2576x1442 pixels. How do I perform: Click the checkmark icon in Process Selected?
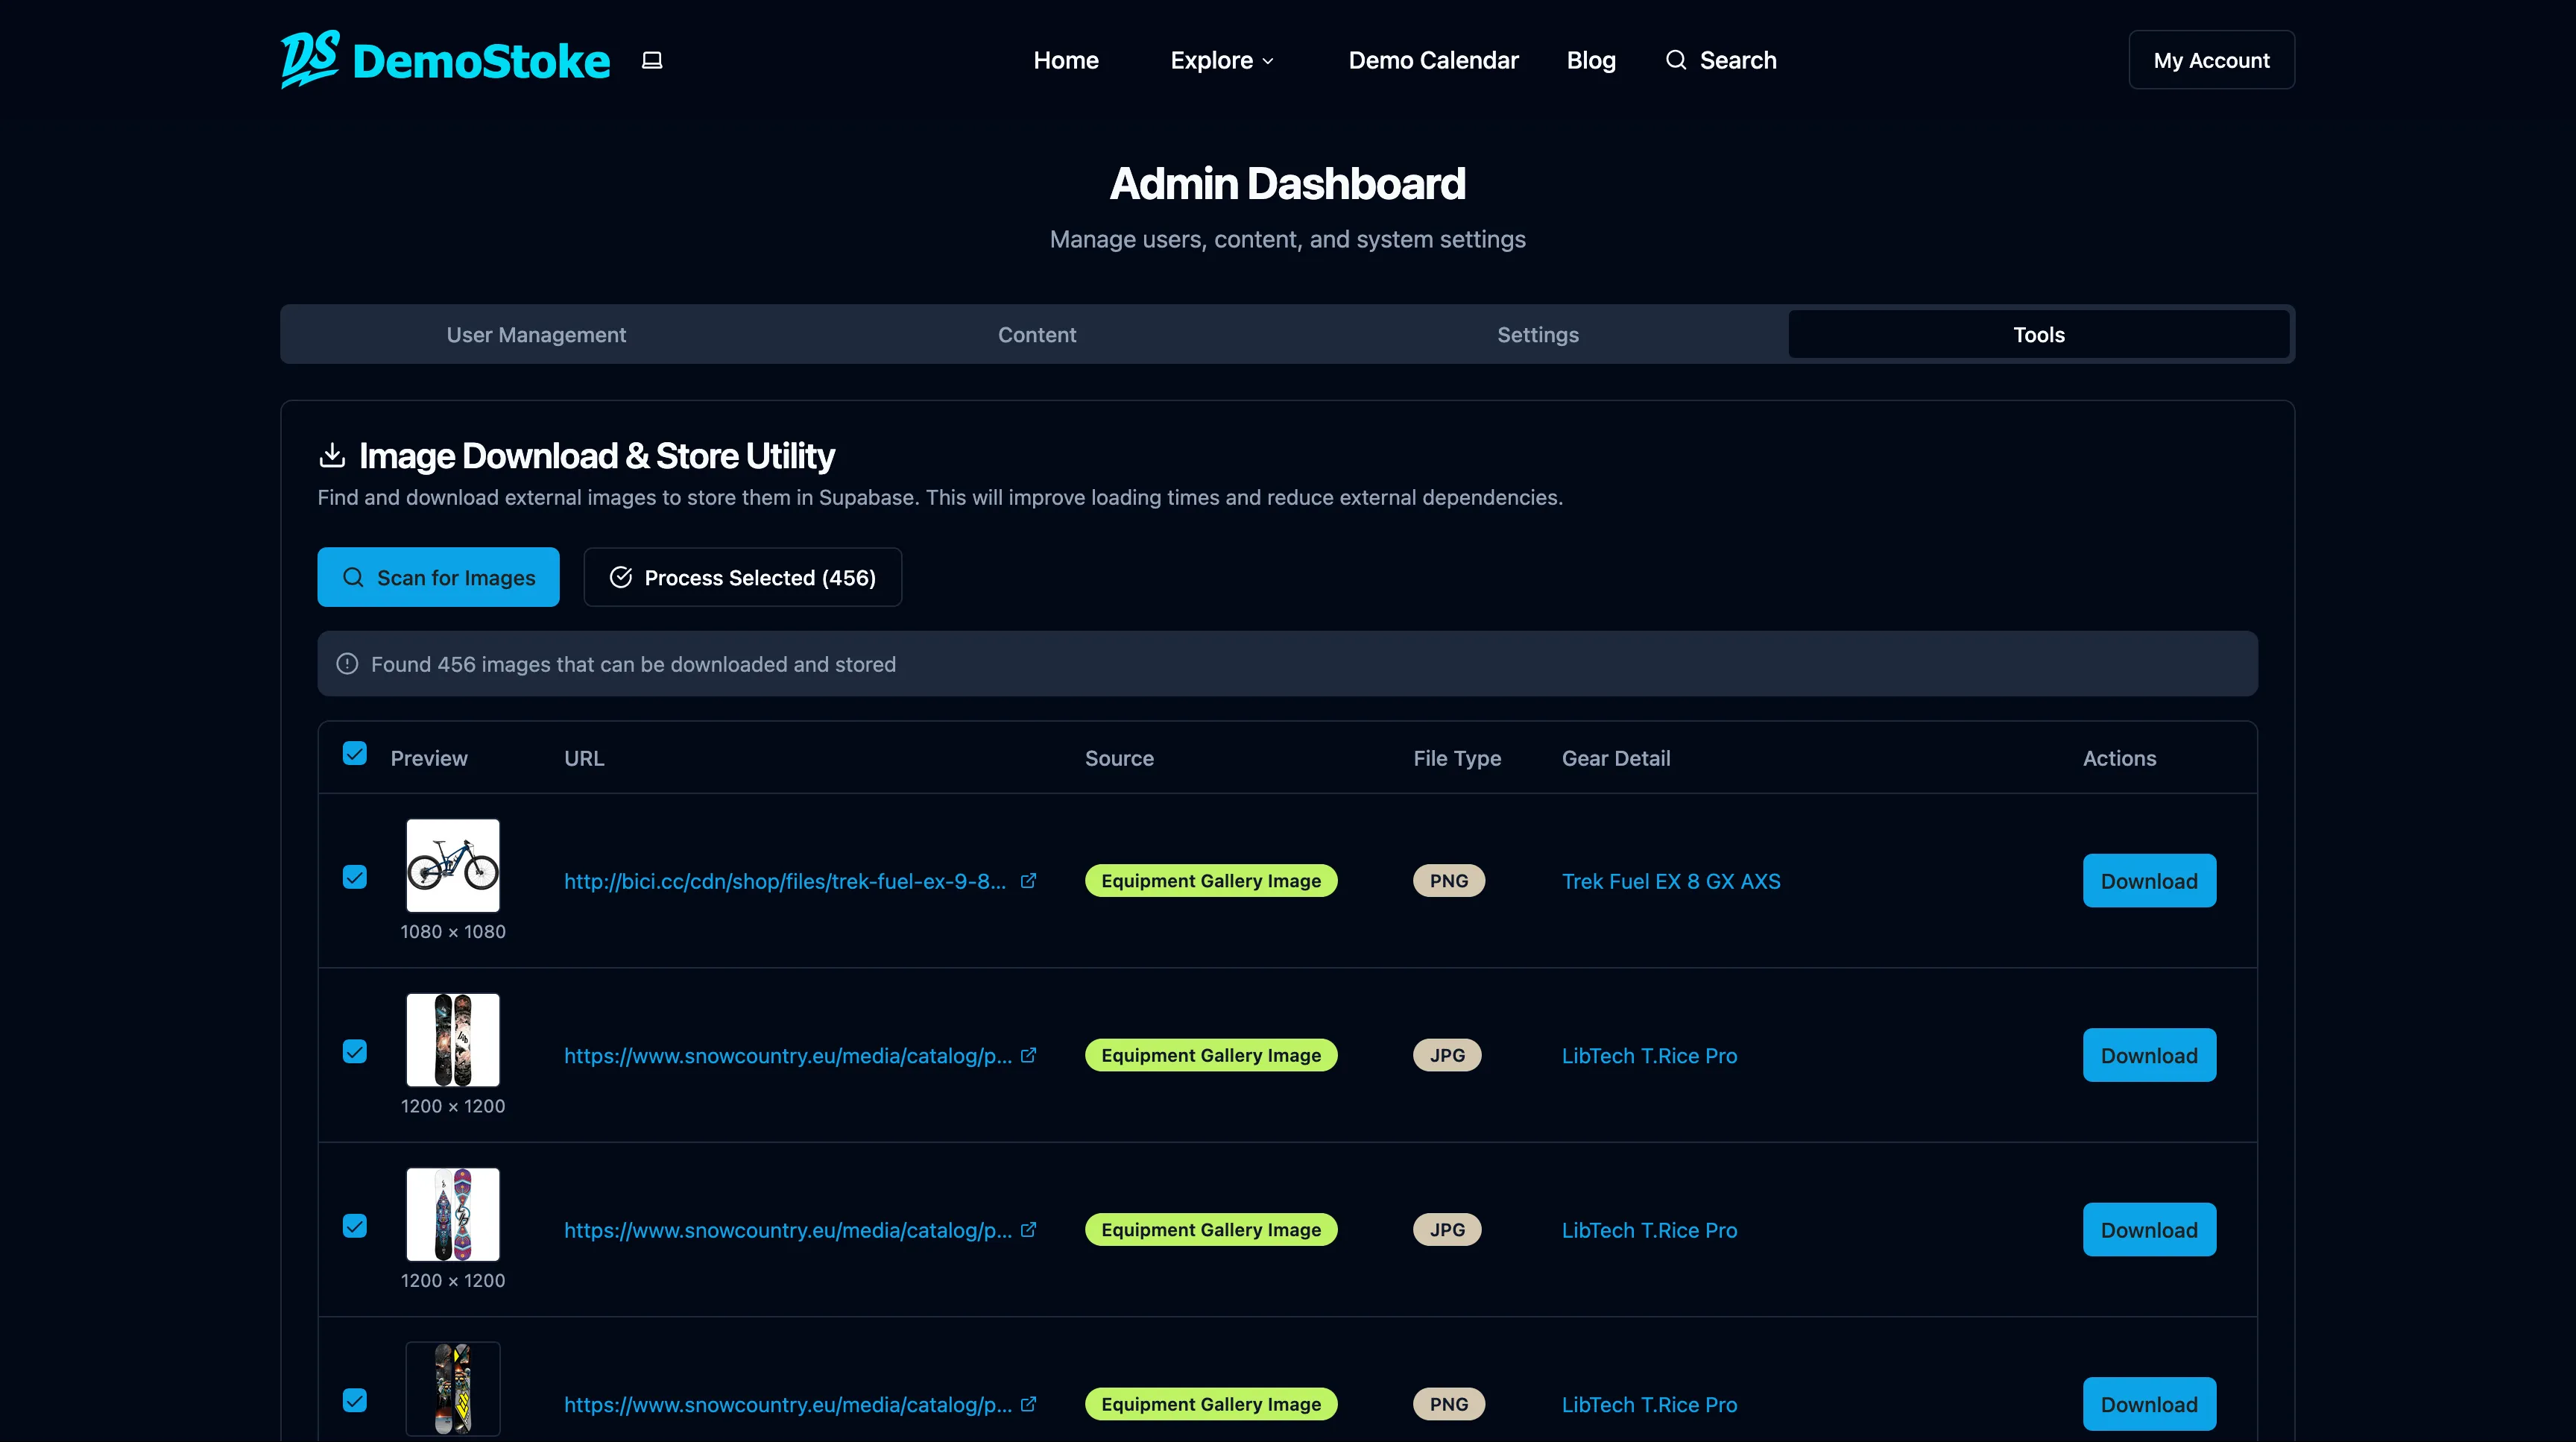tap(621, 577)
